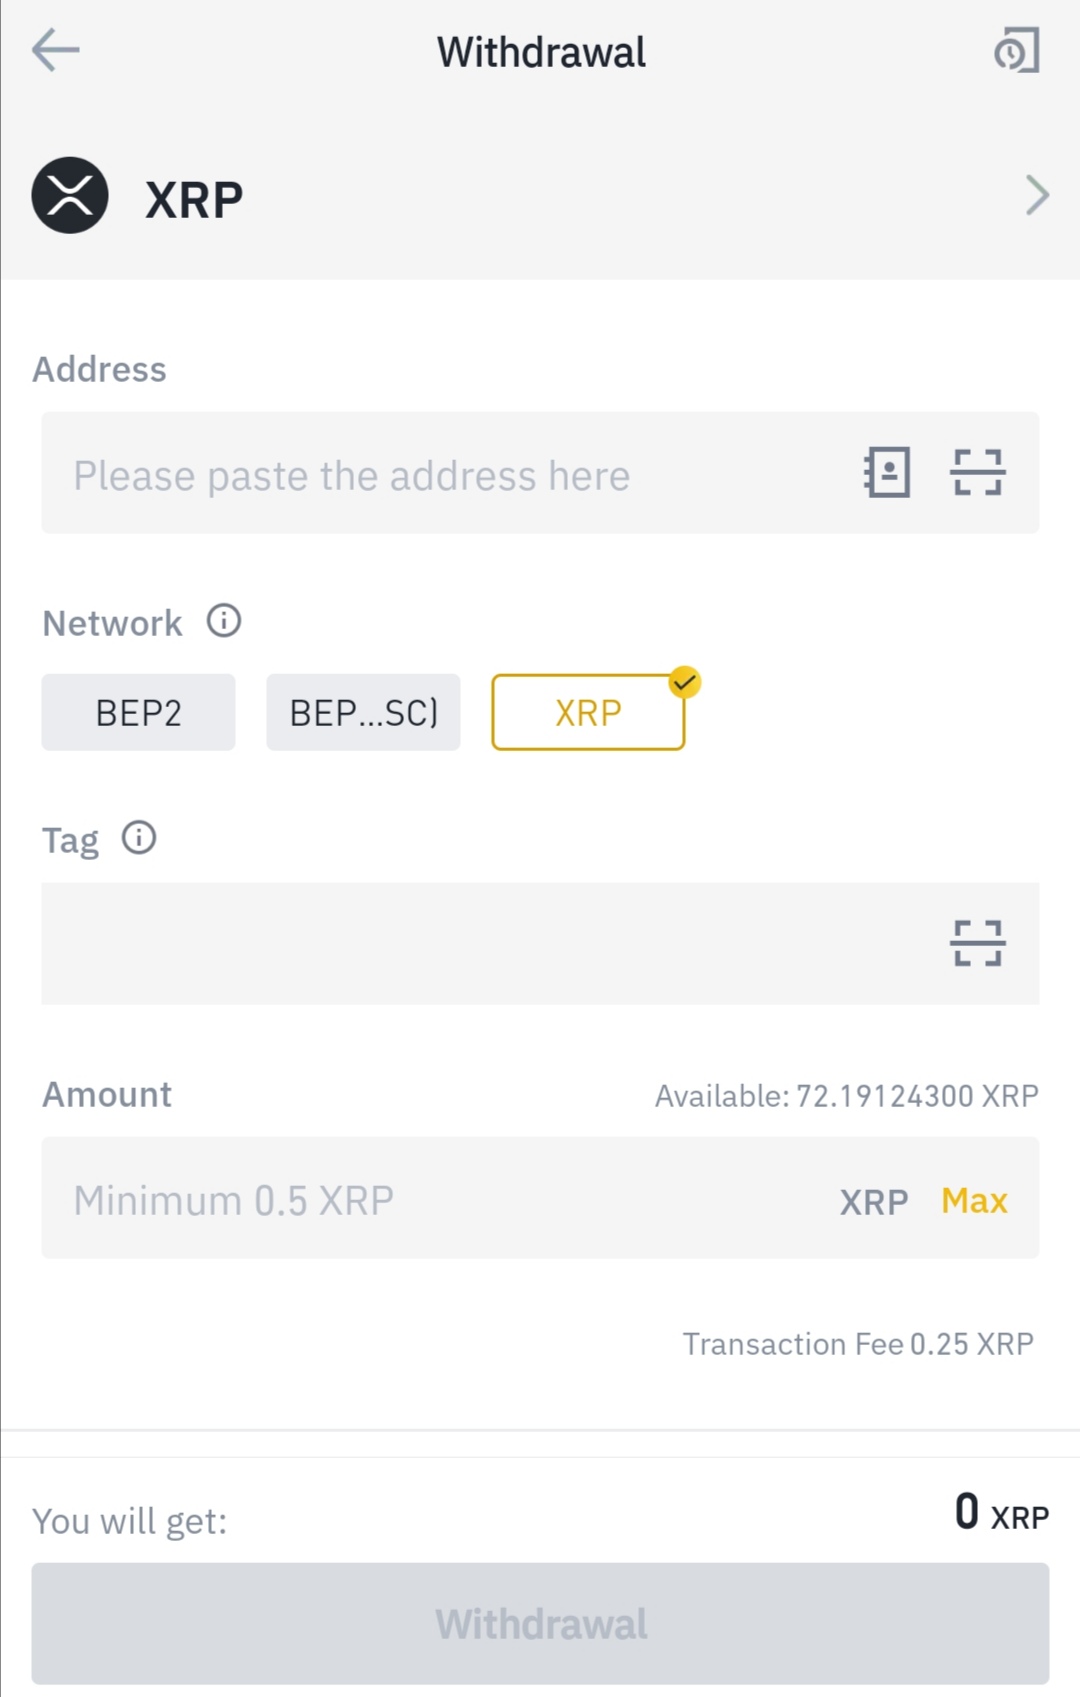Open the XRP coin selection row
Viewport: 1080px width, 1697px height.
pos(540,196)
